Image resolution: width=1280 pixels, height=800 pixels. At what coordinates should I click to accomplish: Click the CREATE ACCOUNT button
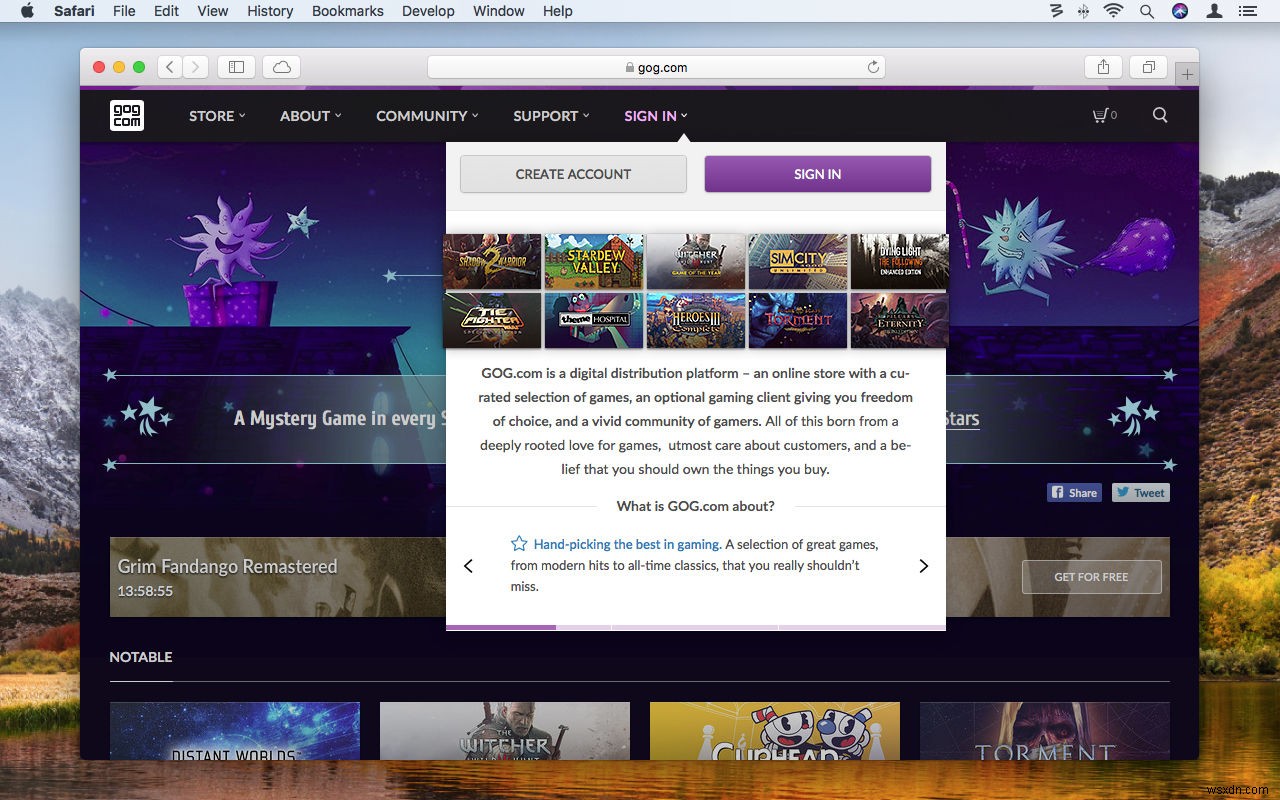[573, 173]
